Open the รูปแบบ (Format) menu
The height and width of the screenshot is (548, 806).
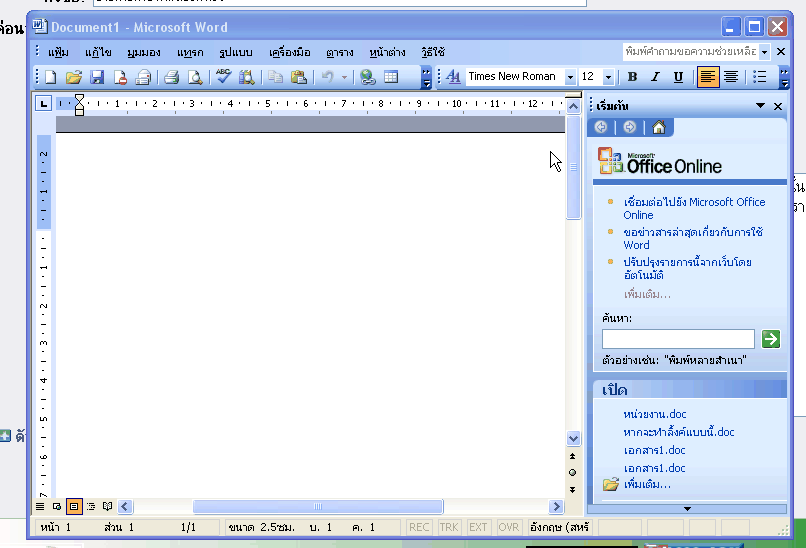click(x=236, y=52)
